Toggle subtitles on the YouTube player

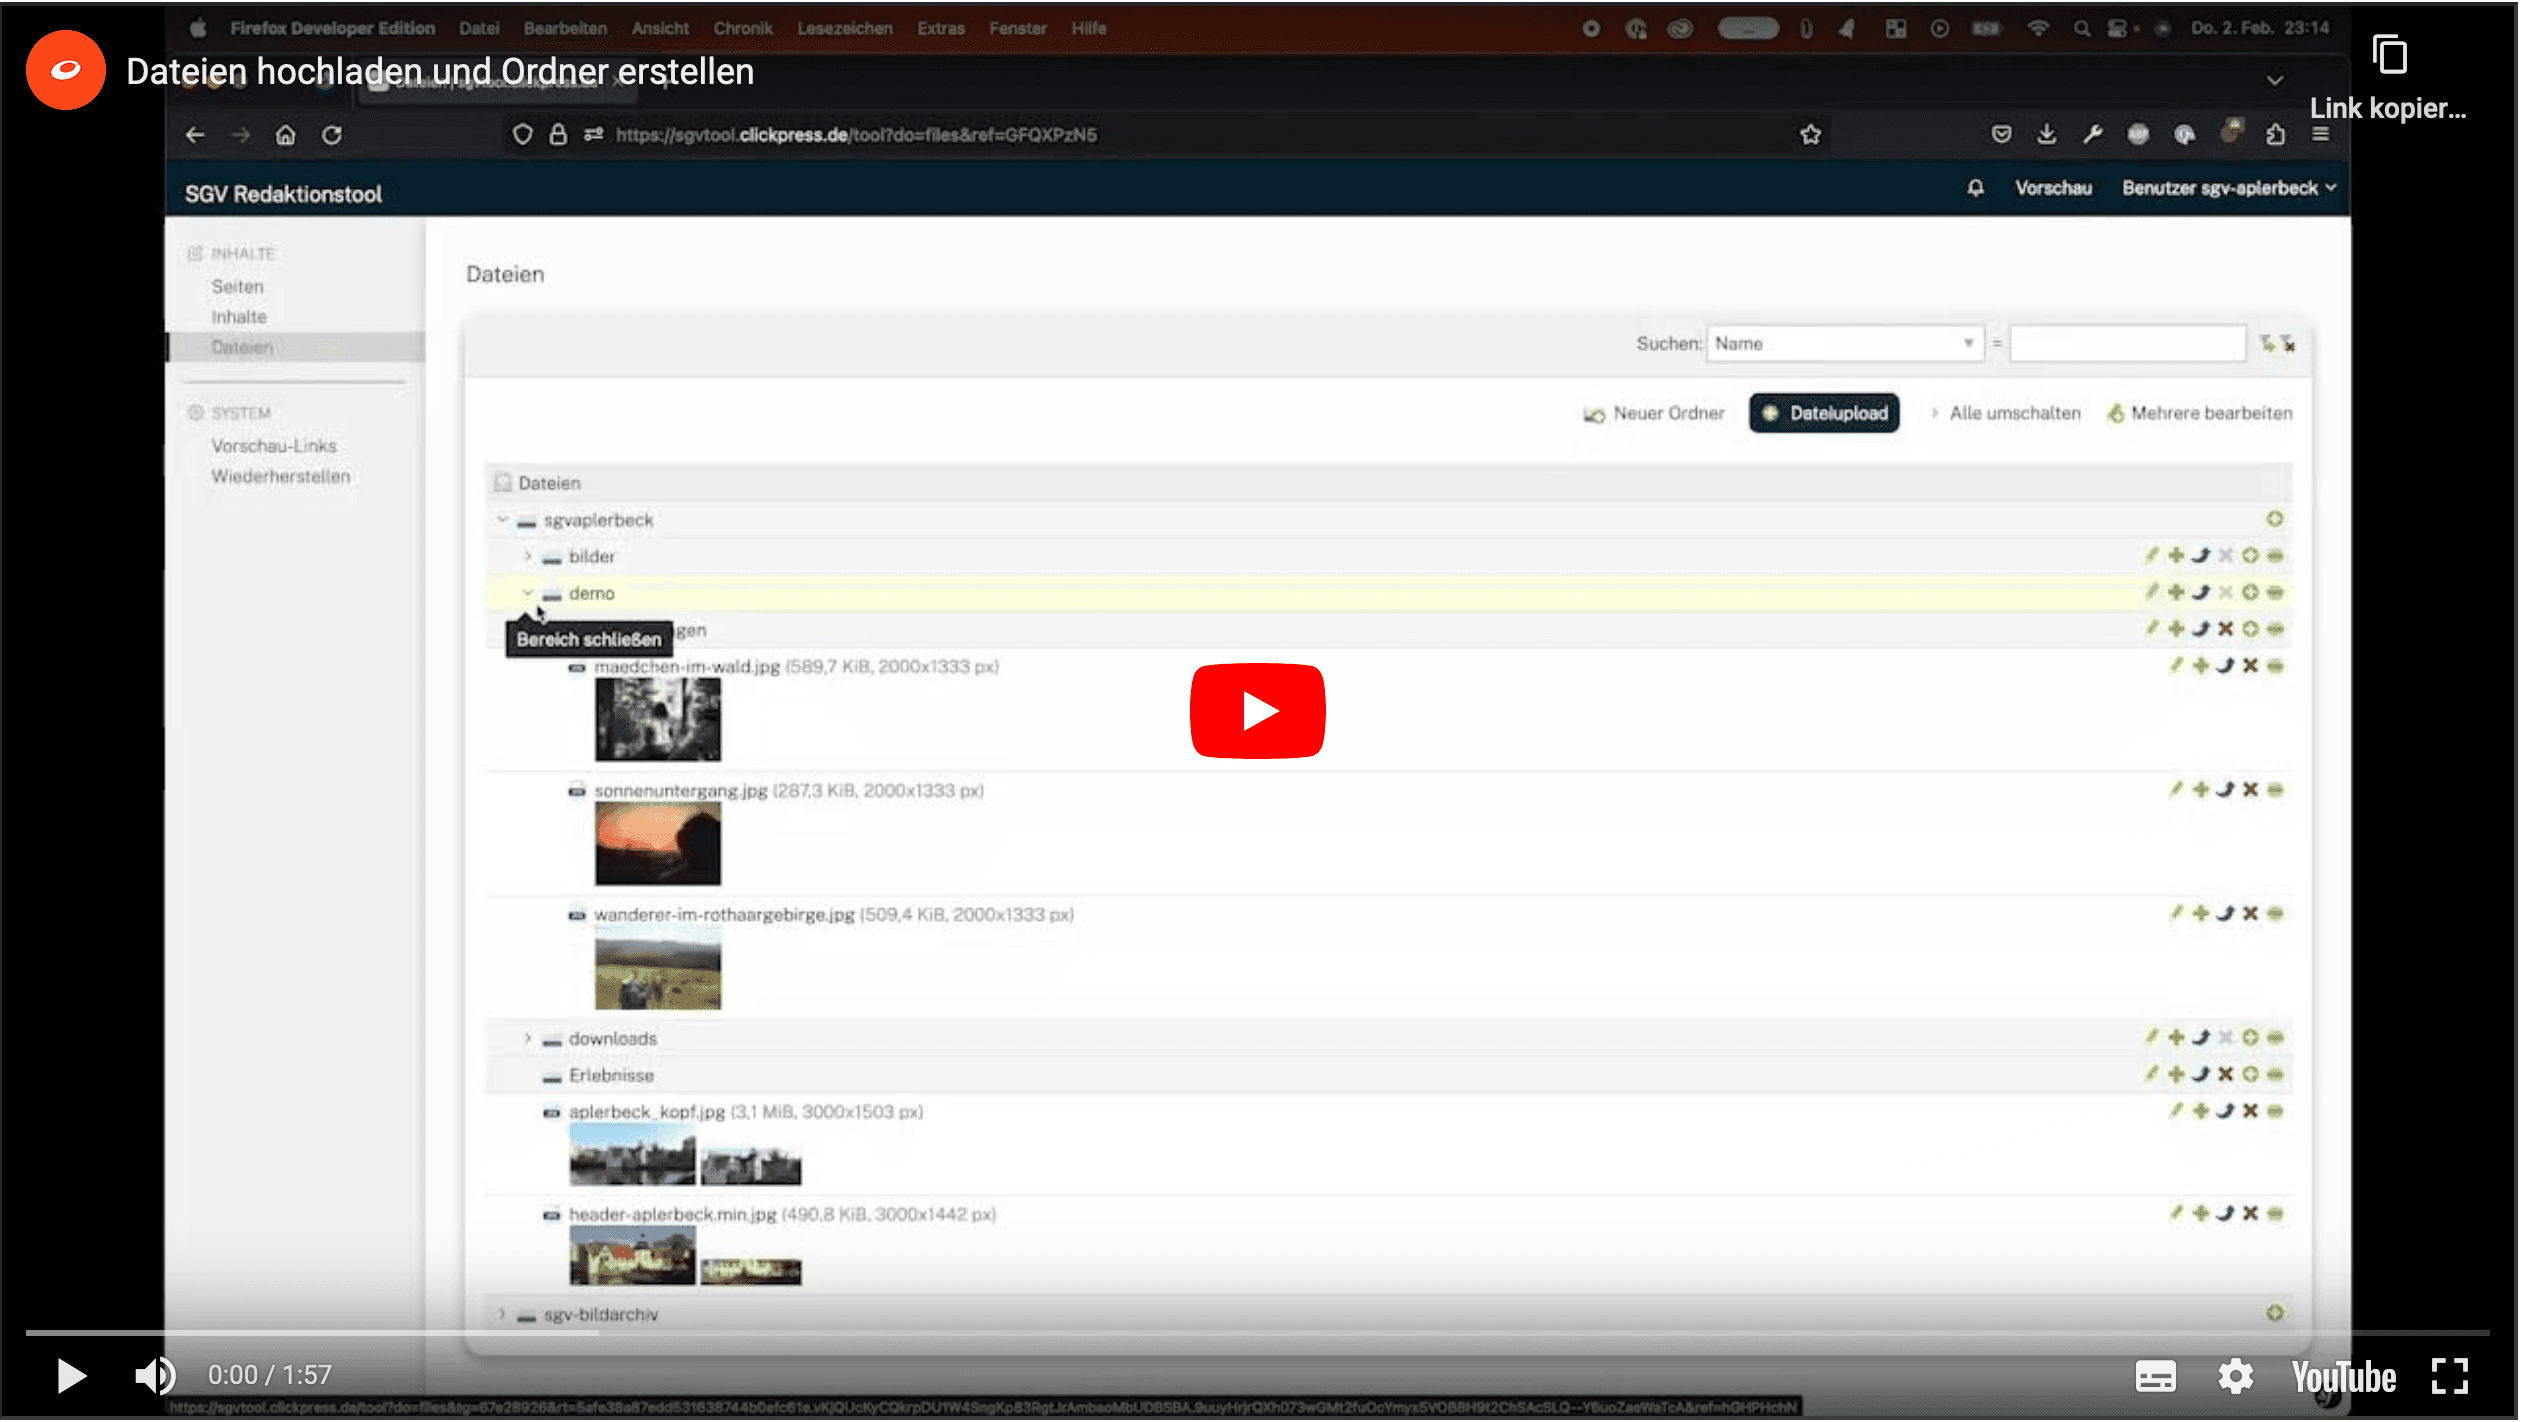pos(2155,1377)
